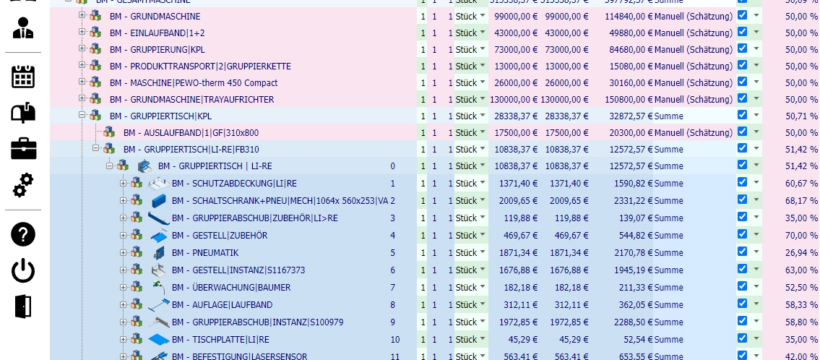Select row BM - MASCHINE|PEWO-therm 450 Compact
Image resolution: width=820 pixels, height=360 pixels.
coord(193,83)
